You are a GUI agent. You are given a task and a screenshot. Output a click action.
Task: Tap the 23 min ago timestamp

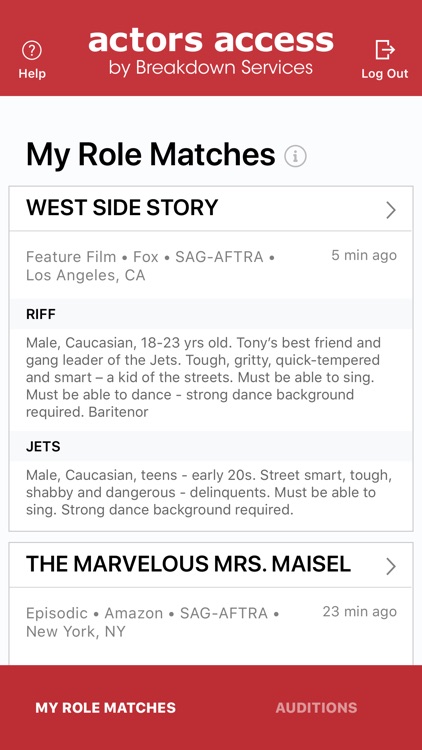pos(360,612)
